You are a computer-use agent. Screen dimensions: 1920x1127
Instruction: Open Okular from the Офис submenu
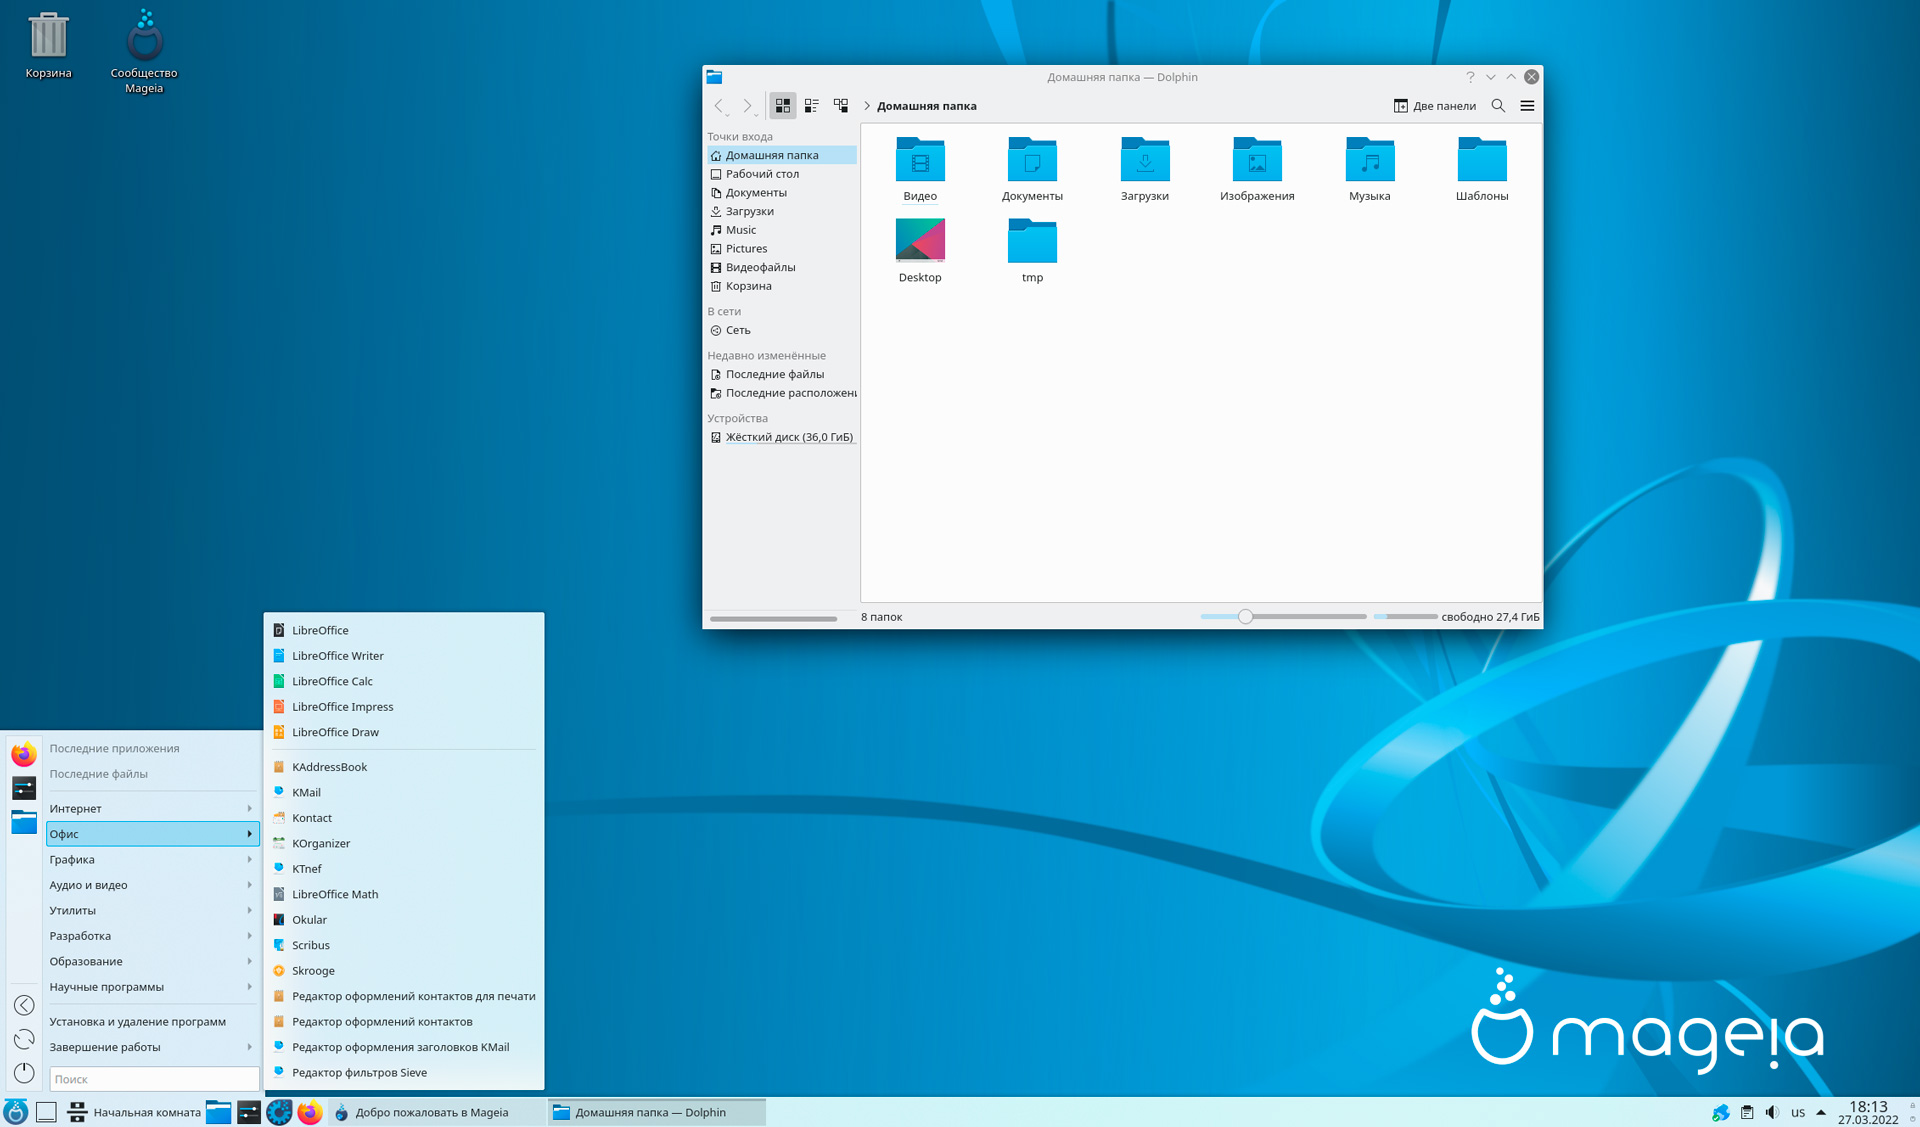coord(309,920)
